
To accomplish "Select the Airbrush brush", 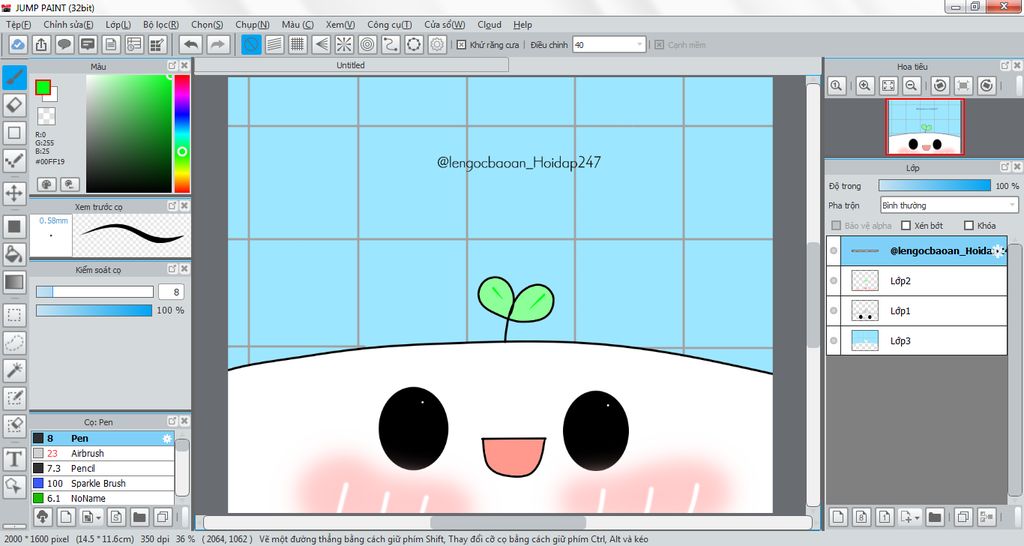I will tap(103, 453).
